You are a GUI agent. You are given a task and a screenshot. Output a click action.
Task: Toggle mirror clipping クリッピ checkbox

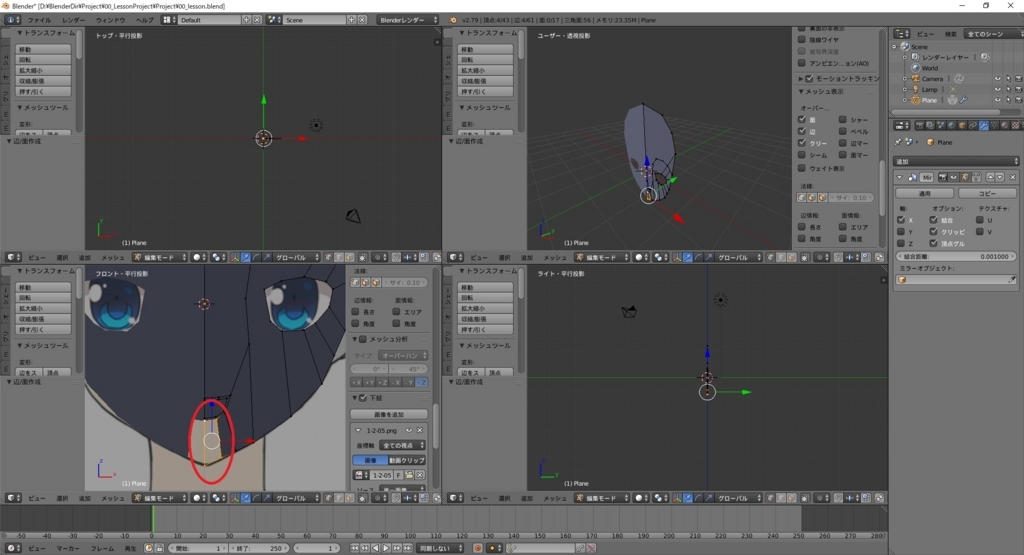tap(934, 232)
